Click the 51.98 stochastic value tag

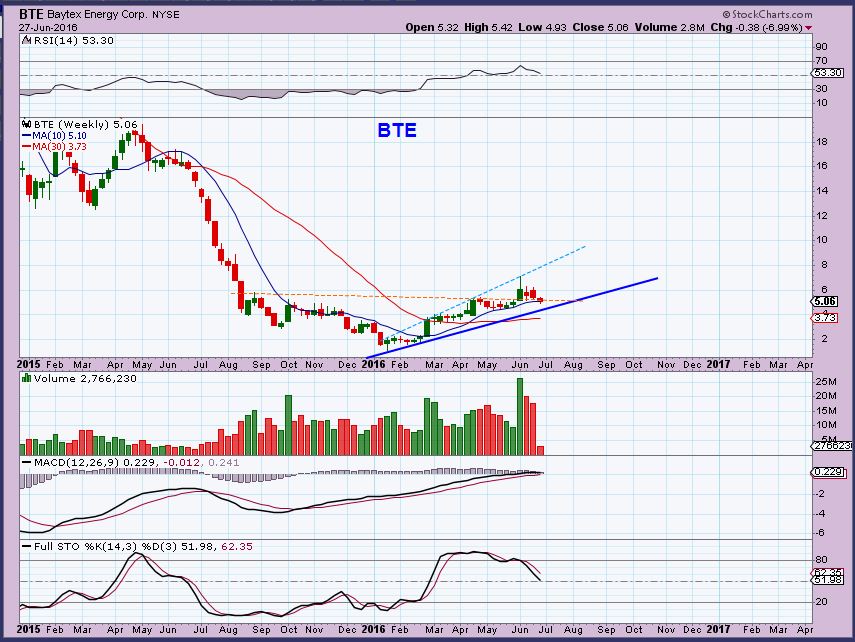[828, 580]
